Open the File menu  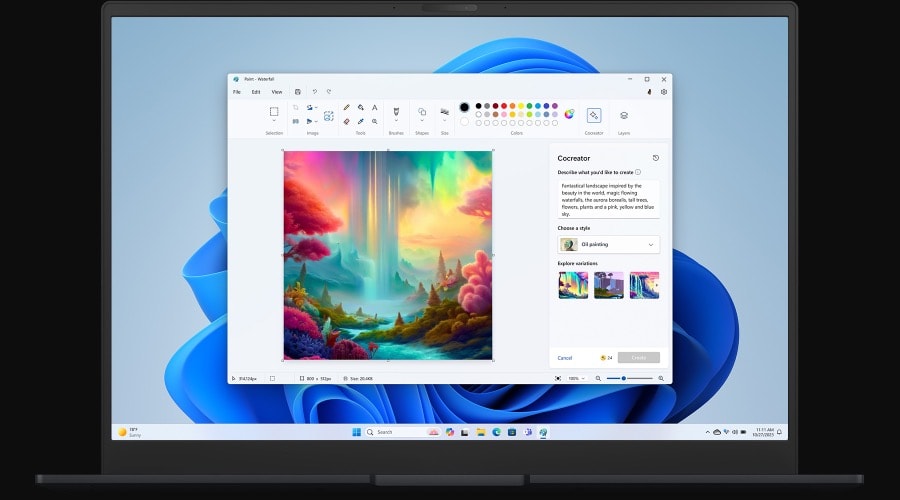tap(237, 92)
